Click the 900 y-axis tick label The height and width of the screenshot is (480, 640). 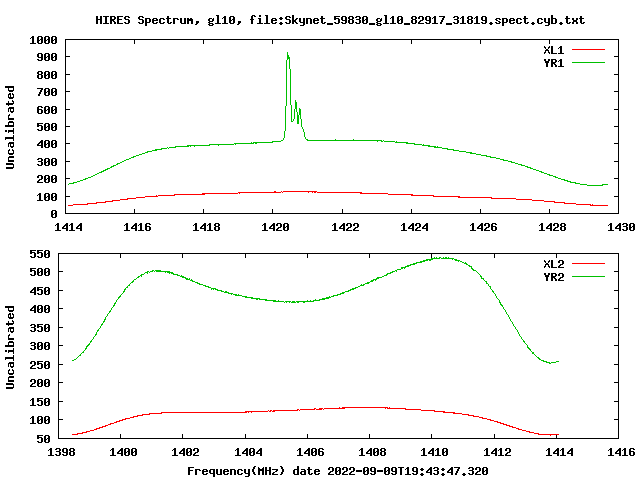tap(47, 57)
